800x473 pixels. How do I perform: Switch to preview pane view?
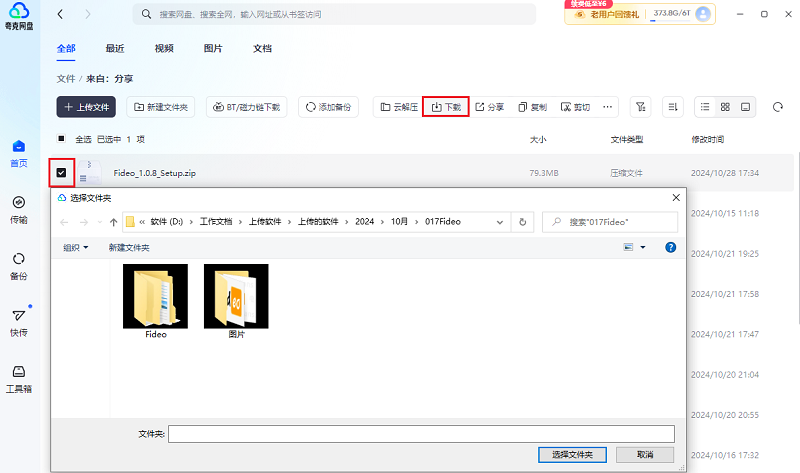(x=745, y=107)
